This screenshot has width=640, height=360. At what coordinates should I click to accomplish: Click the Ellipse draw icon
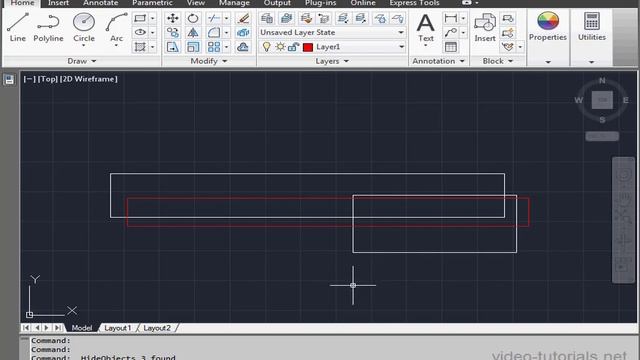140,32
